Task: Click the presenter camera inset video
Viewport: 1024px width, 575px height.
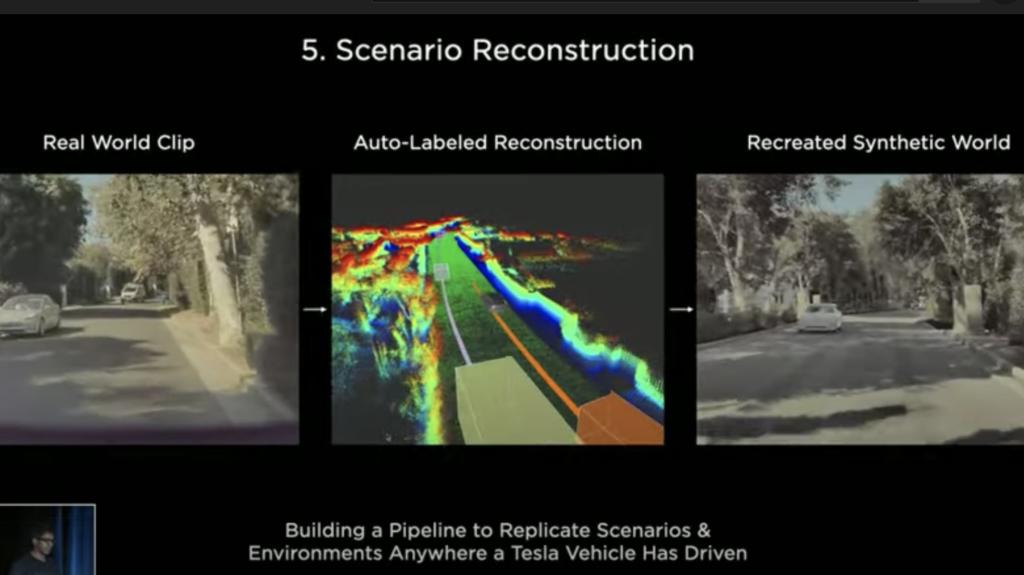Action: [x=48, y=540]
